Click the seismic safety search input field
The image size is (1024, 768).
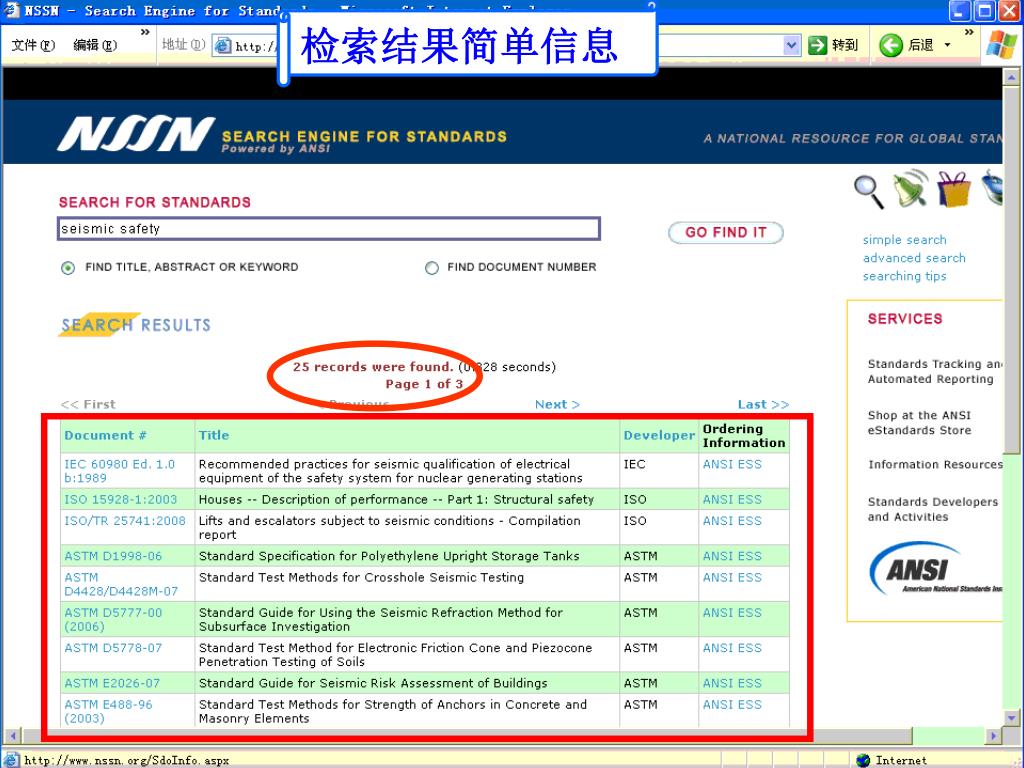pos(328,229)
